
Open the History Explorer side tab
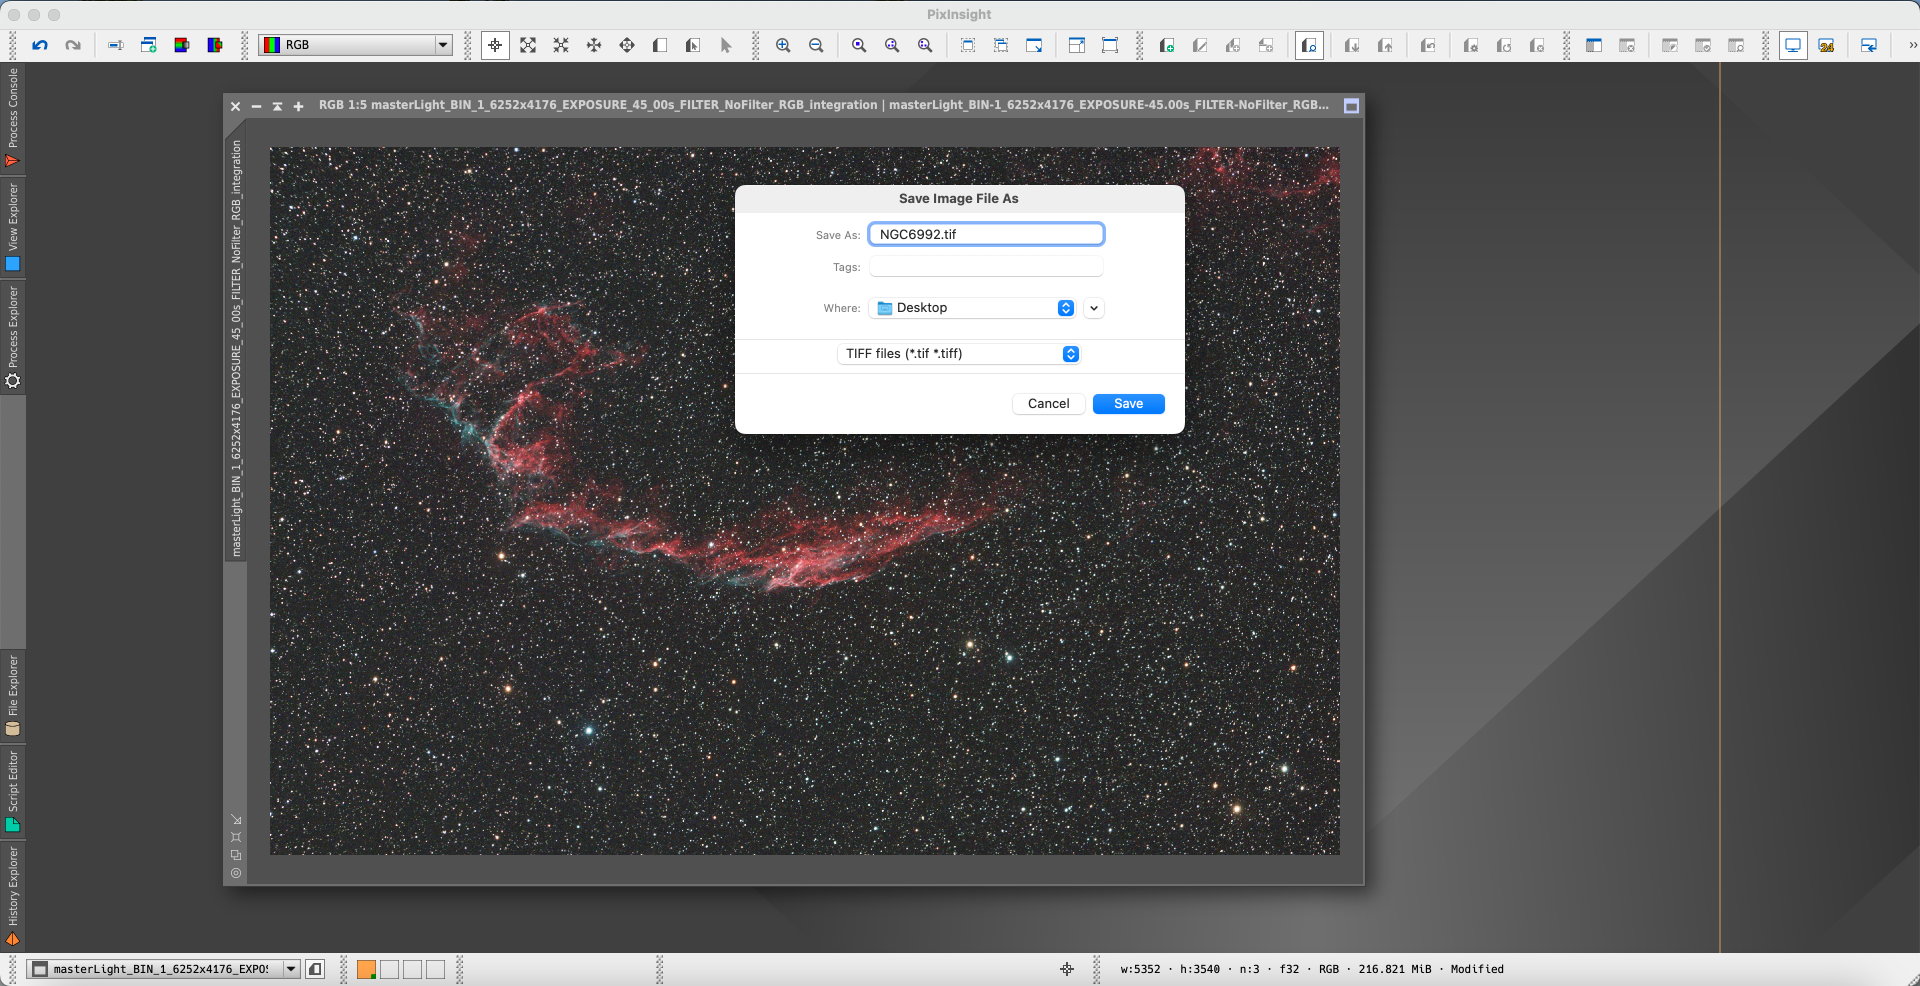click(x=12, y=895)
